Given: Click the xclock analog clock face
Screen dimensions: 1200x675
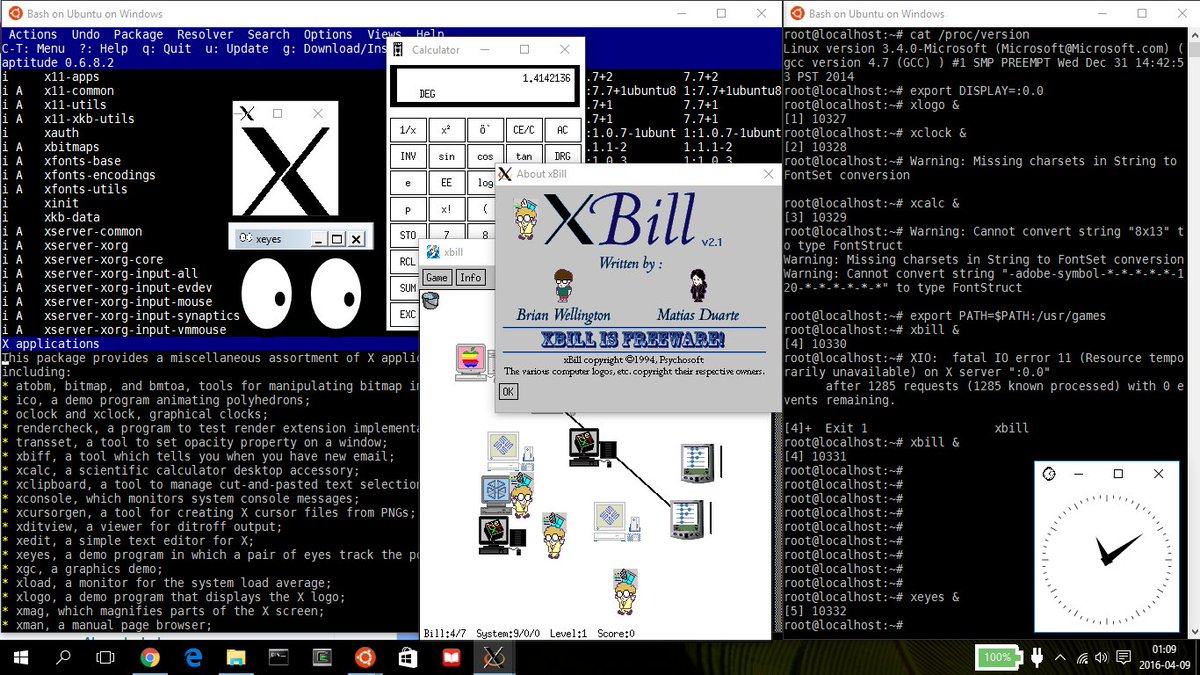Looking at the screenshot, I should click(x=1107, y=558).
